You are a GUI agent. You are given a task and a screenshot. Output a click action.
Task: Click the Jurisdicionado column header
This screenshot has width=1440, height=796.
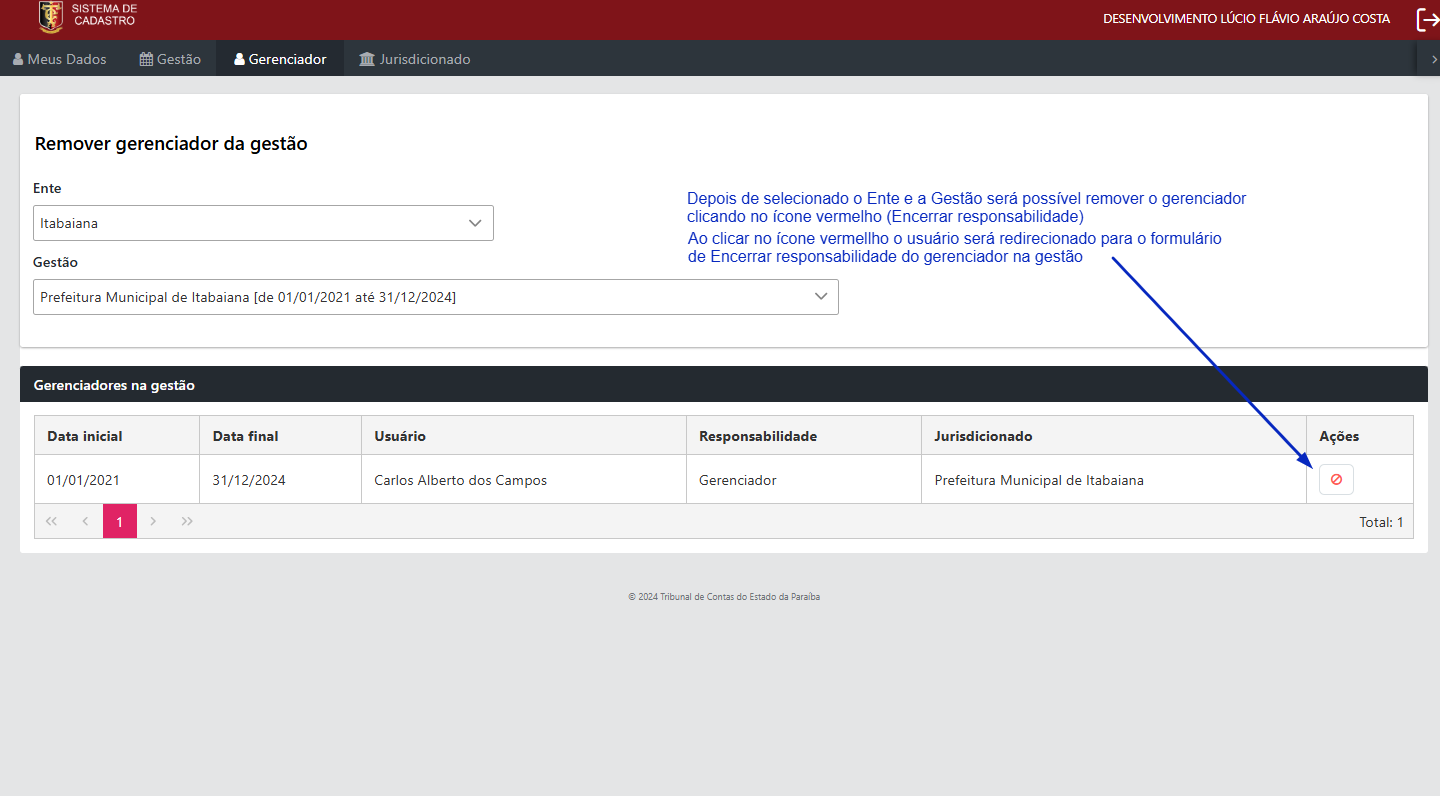[1114, 436]
